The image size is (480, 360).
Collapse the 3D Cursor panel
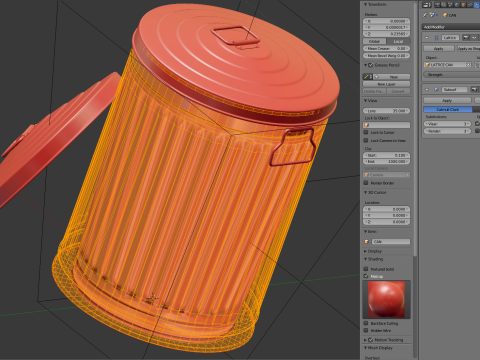tap(365, 192)
